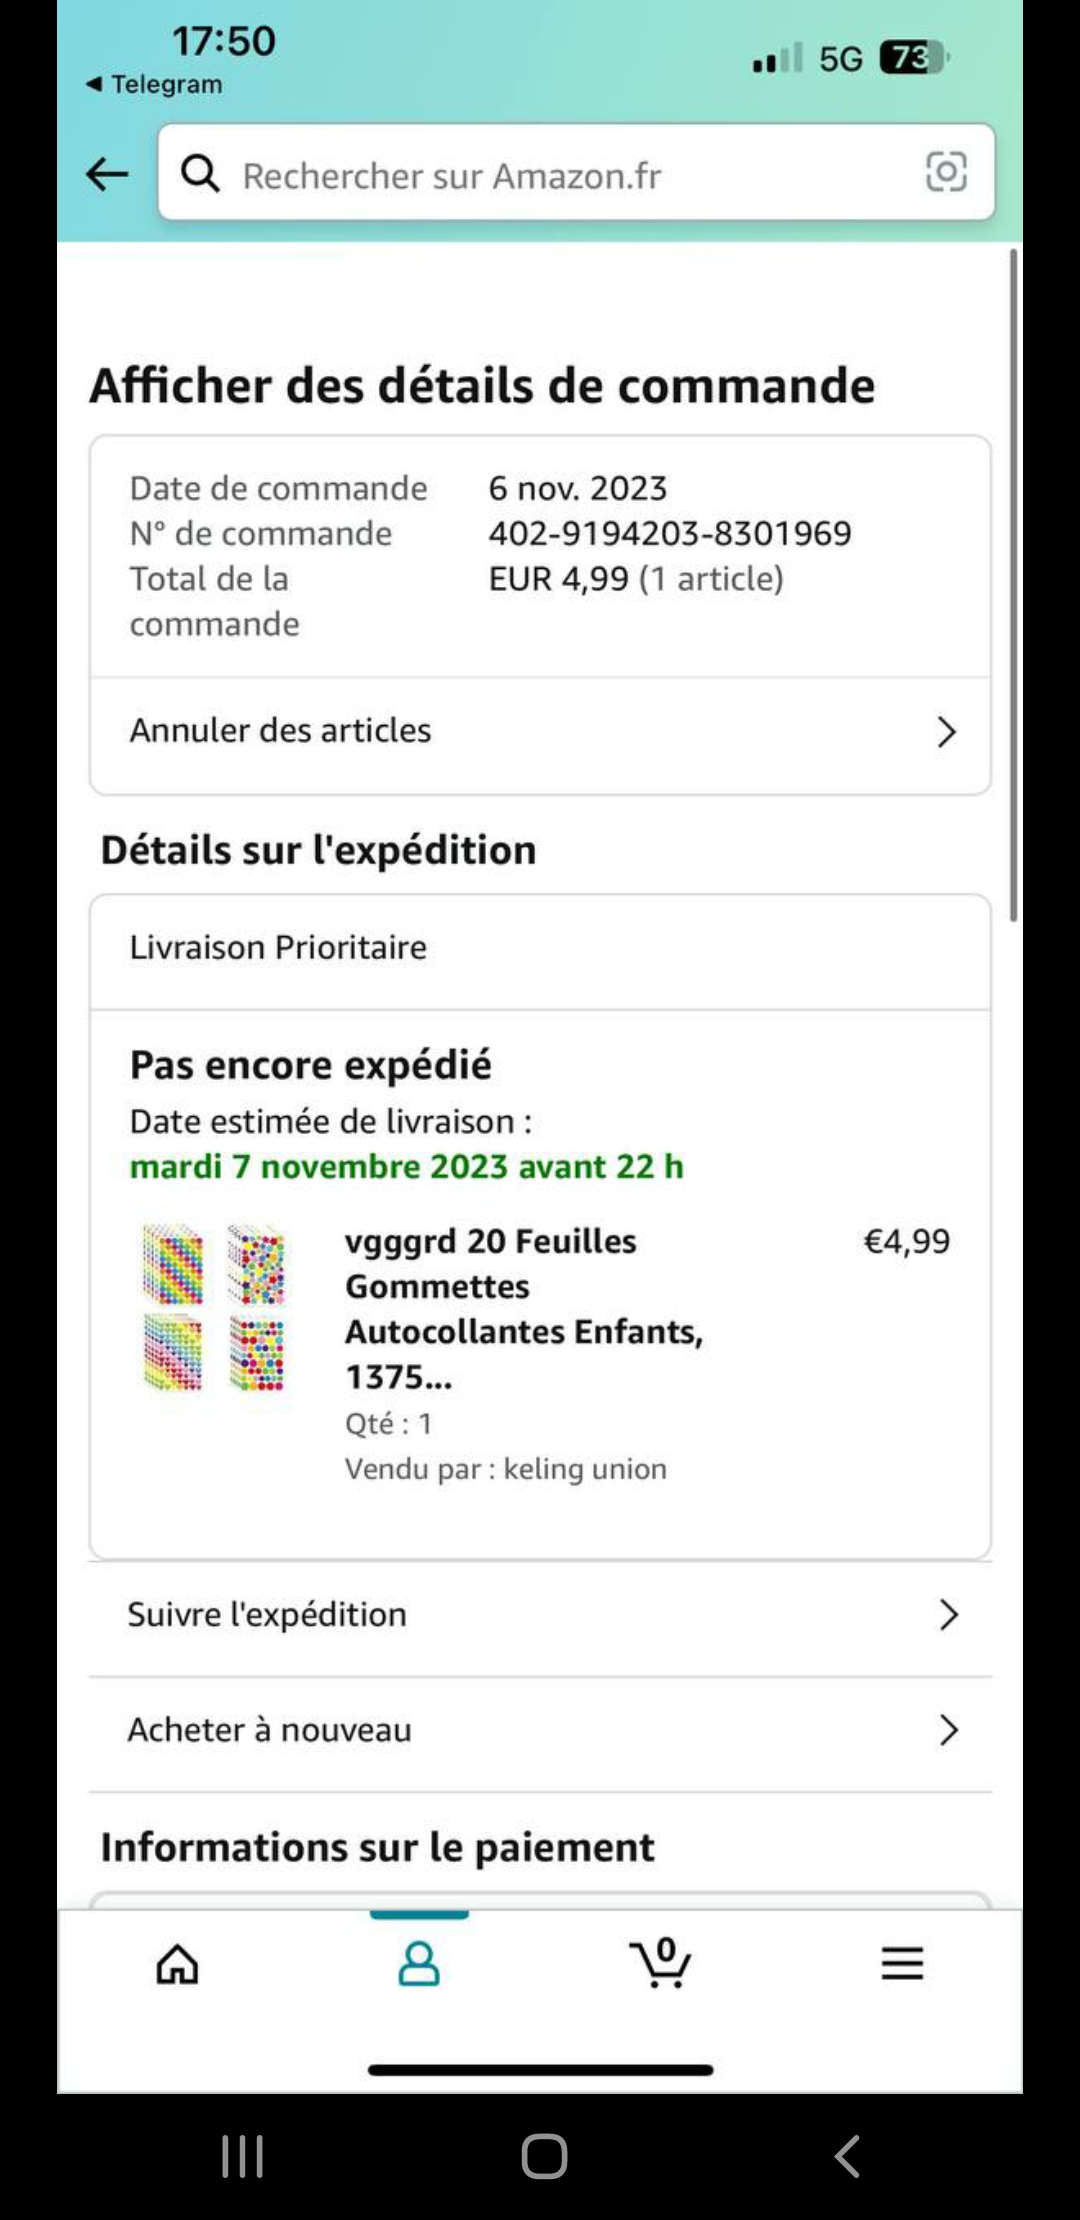
Task: Go to Home tab in bottom bar
Action: 178,1964
